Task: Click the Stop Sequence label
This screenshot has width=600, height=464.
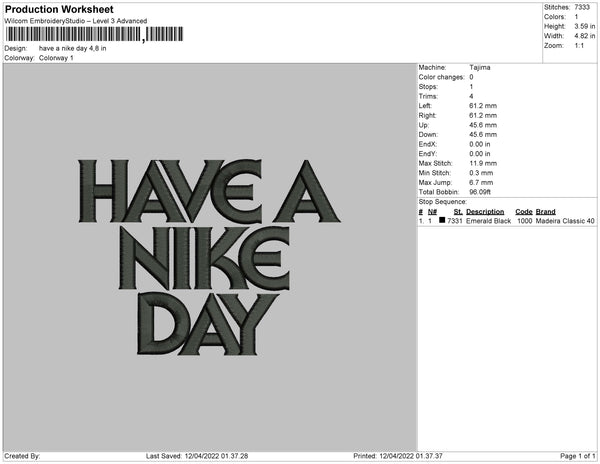Action: pos(443,202)
